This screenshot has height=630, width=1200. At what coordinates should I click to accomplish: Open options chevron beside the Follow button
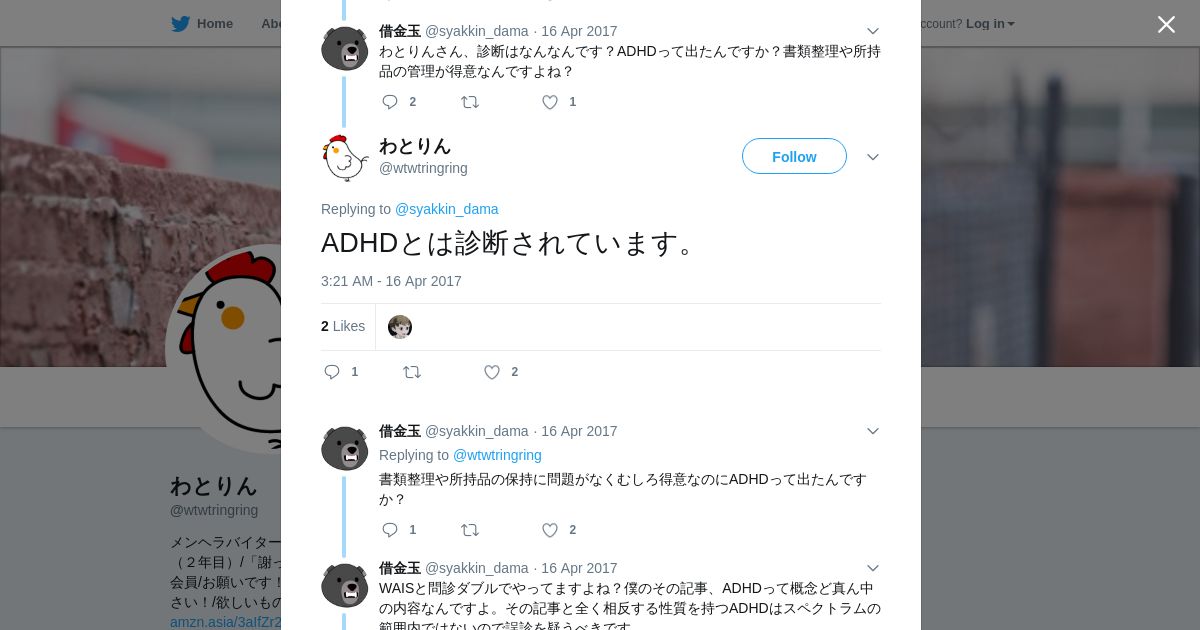(x=872, y=157)
